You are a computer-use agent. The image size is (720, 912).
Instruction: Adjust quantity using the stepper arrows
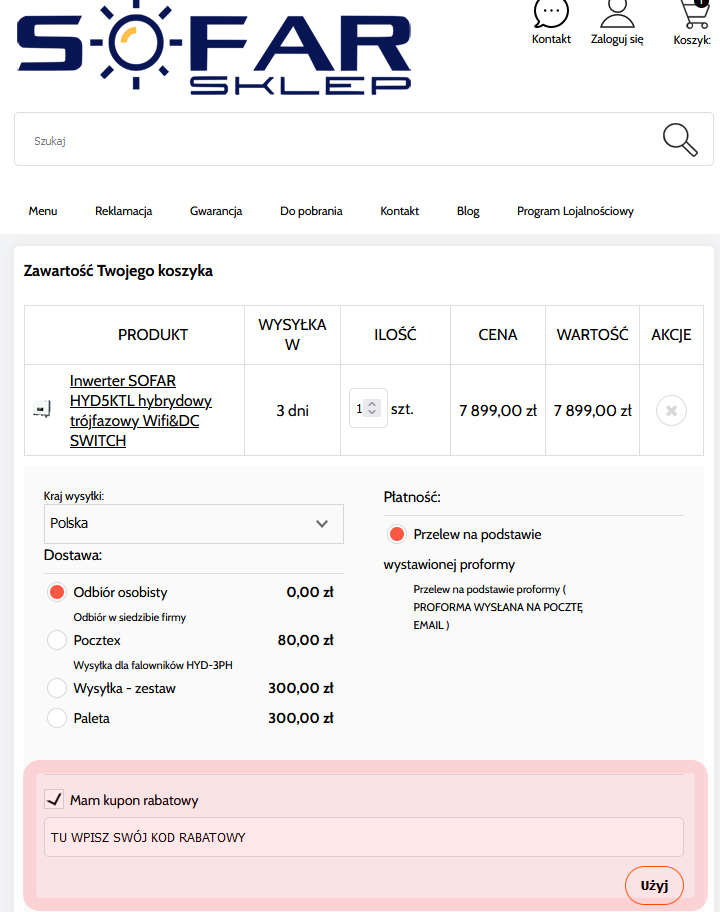coord(373,409)
